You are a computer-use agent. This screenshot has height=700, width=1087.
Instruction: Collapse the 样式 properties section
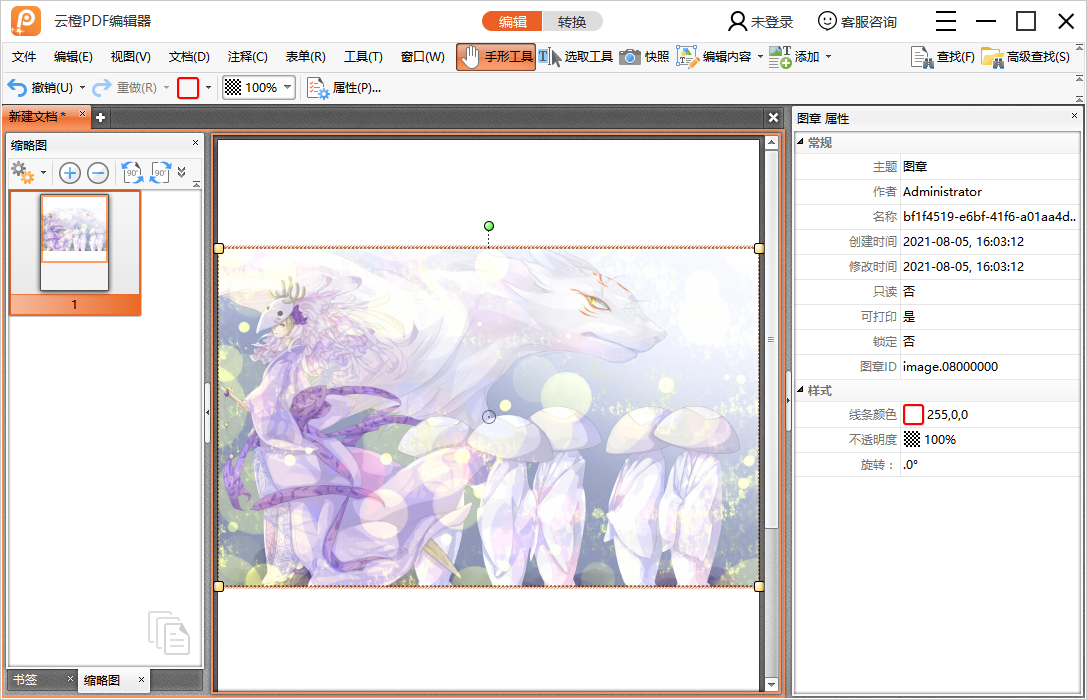point(800,390)
